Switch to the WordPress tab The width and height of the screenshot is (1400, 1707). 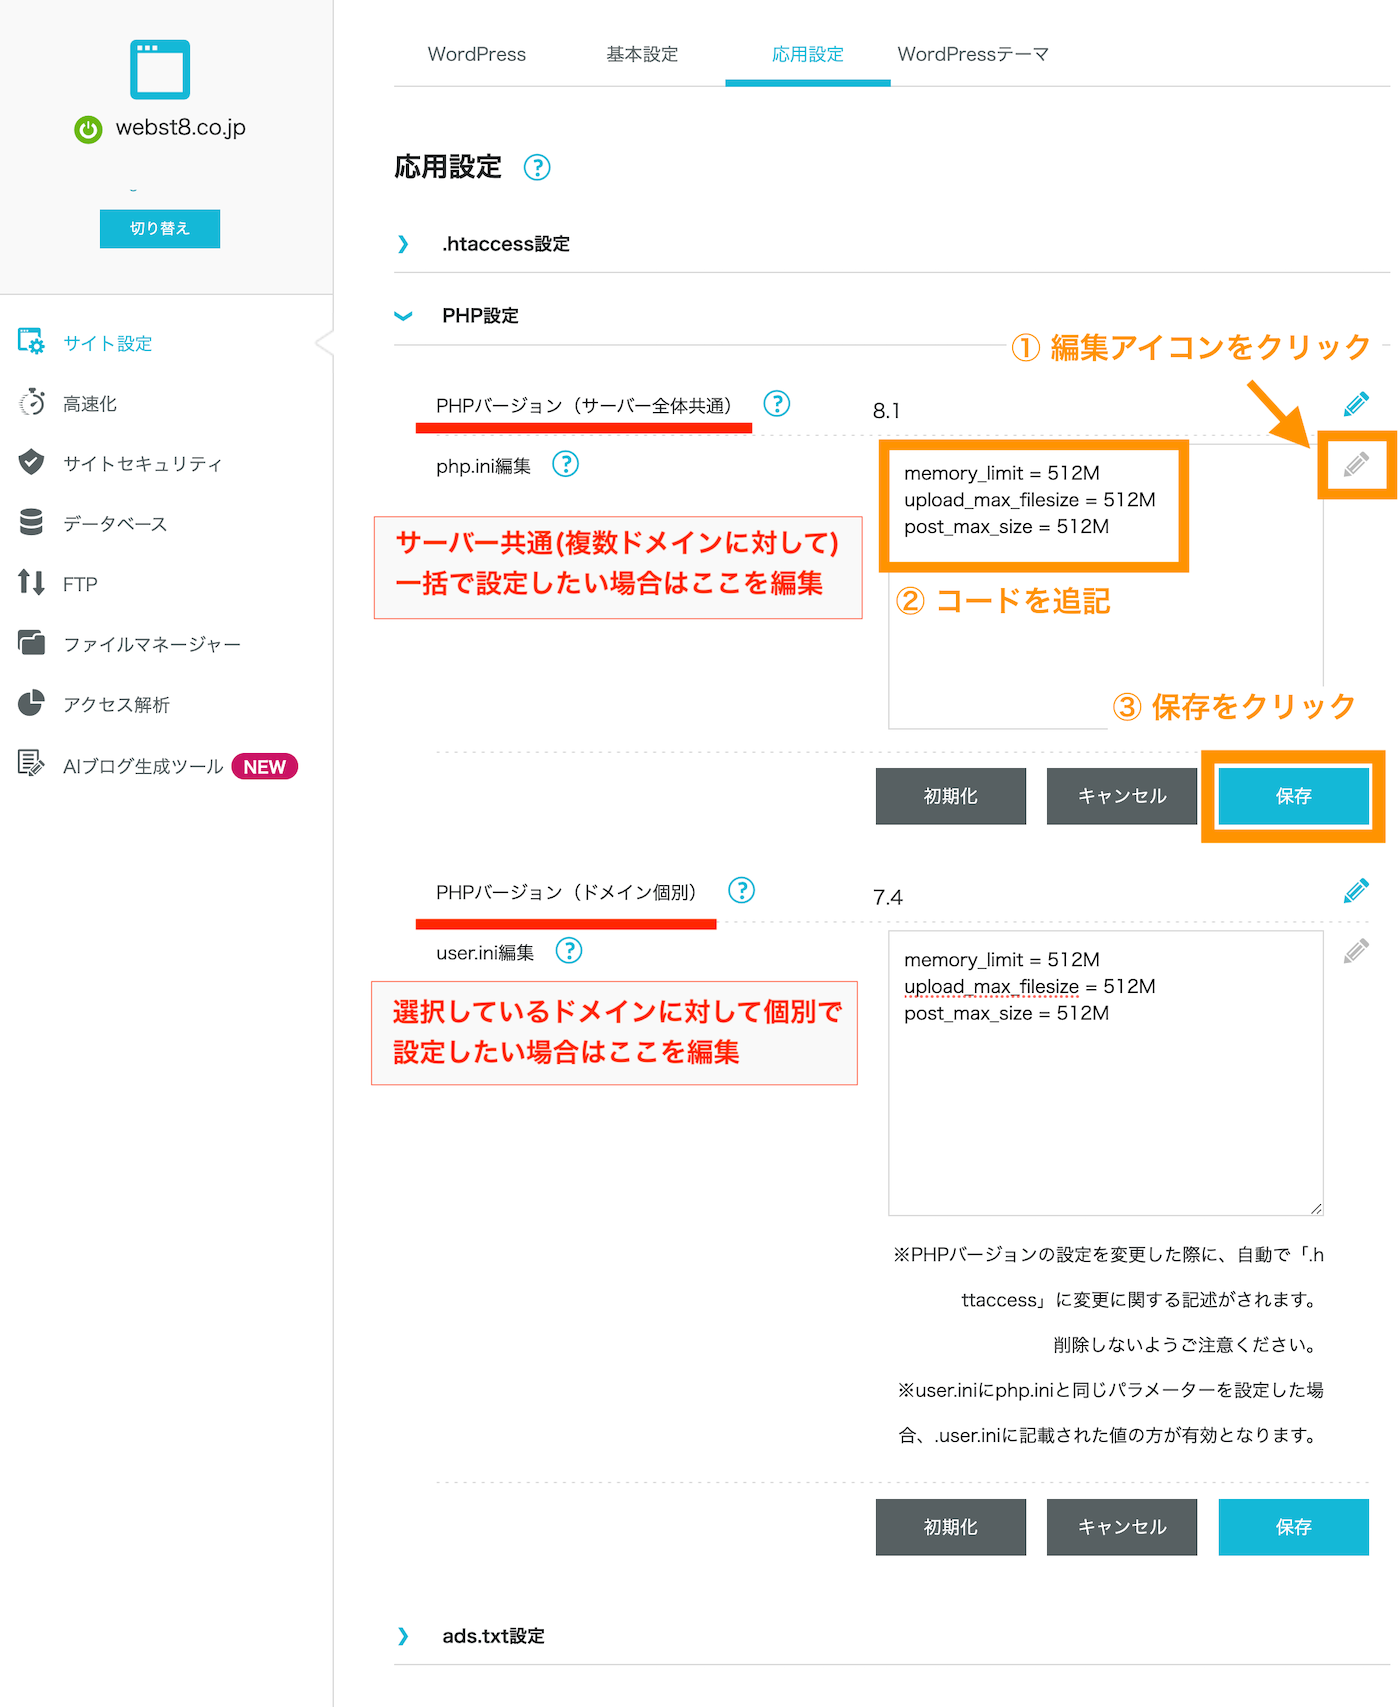[477, 54]
